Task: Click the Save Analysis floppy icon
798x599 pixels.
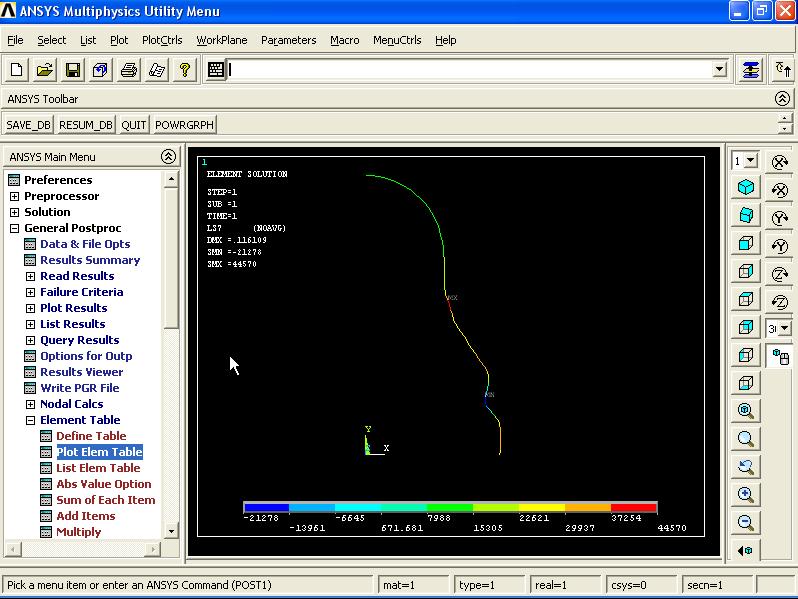Action: pos(72,70)
